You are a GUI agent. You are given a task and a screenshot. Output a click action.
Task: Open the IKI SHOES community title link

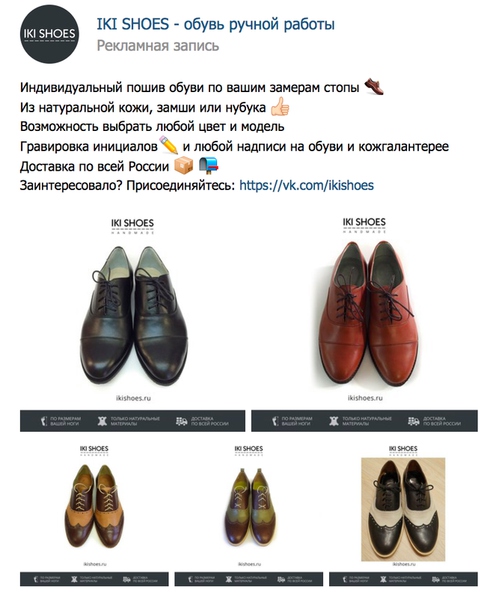point(215,24)
